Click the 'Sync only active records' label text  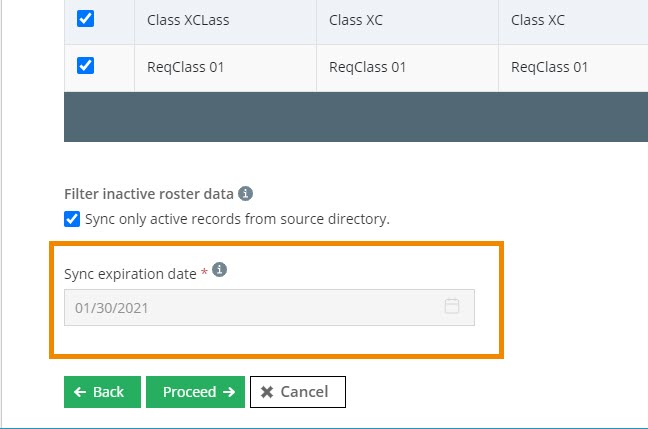coord(237,219)
